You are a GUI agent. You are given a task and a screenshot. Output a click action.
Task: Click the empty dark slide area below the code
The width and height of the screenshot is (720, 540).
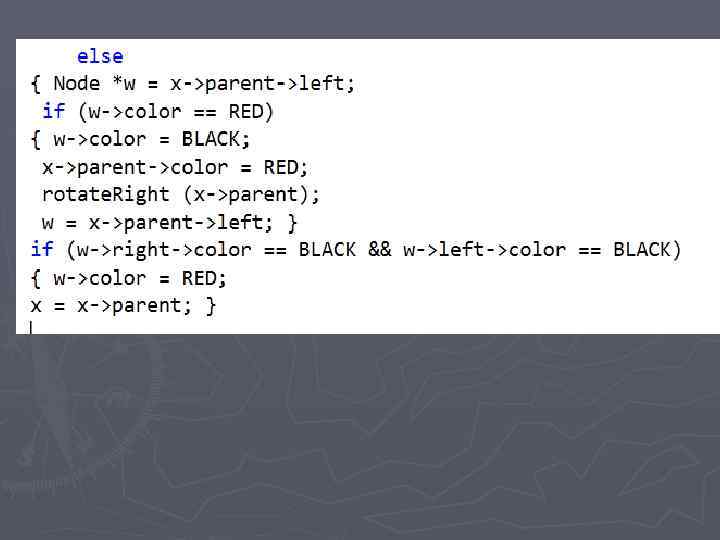(400, 440)
